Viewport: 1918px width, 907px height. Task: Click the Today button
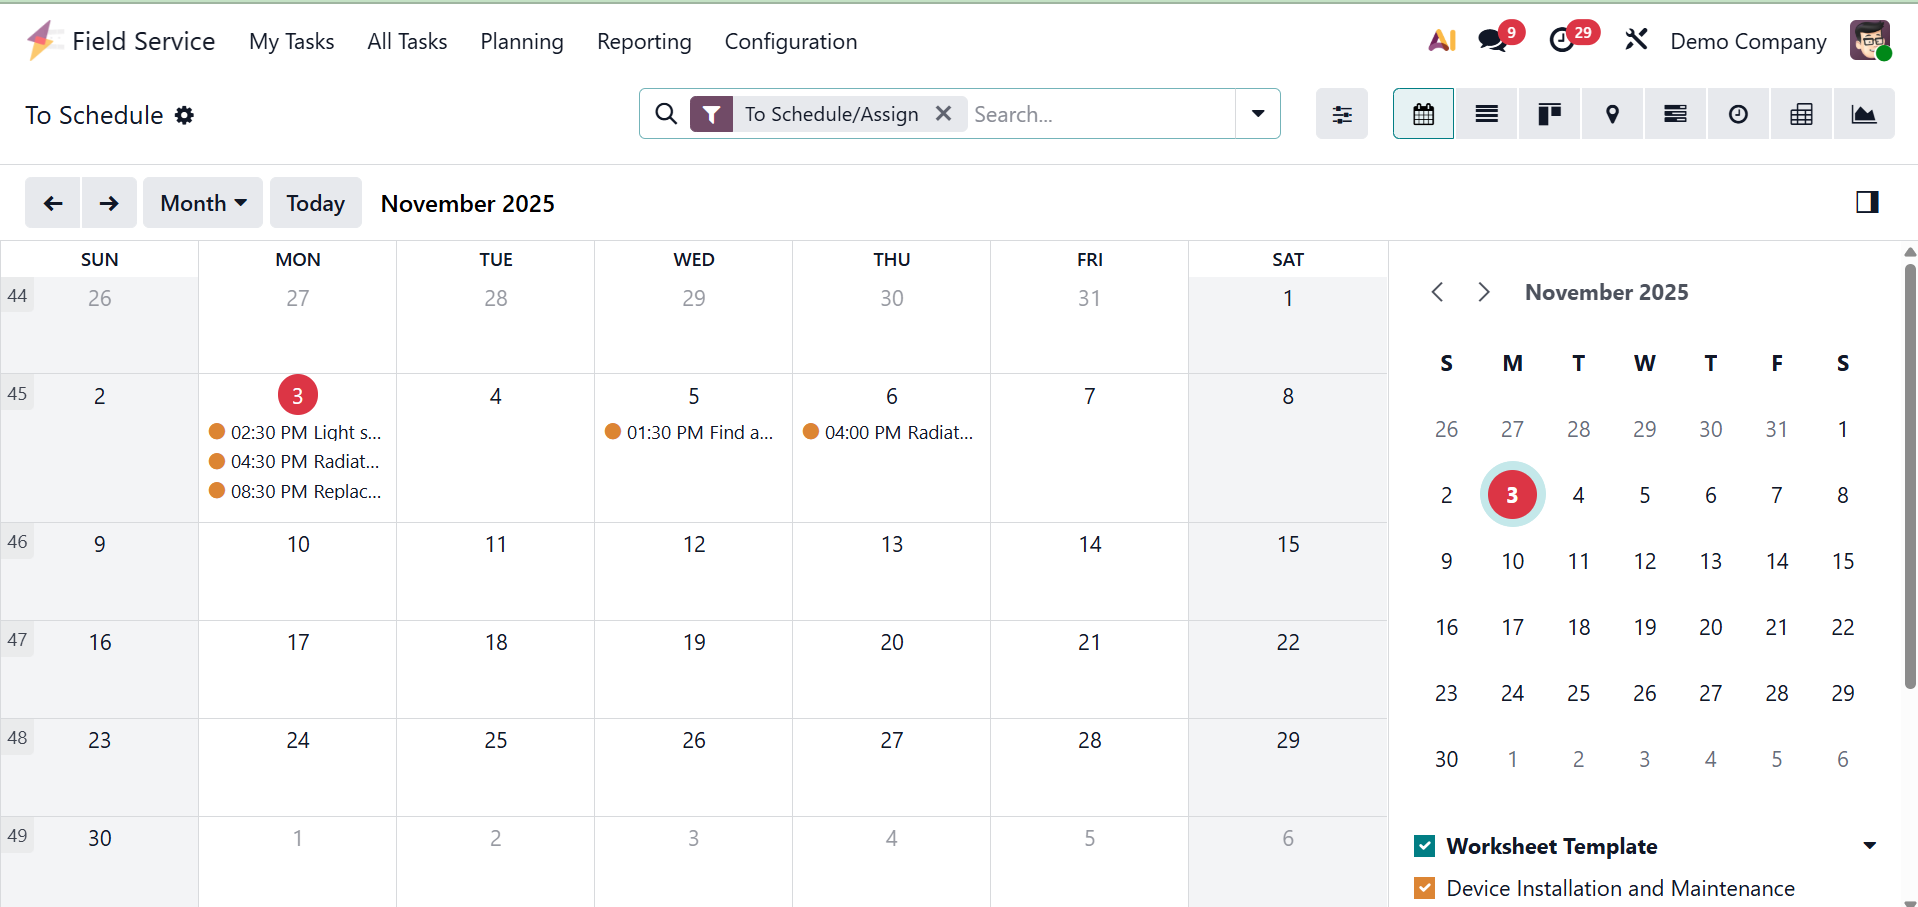315,203
